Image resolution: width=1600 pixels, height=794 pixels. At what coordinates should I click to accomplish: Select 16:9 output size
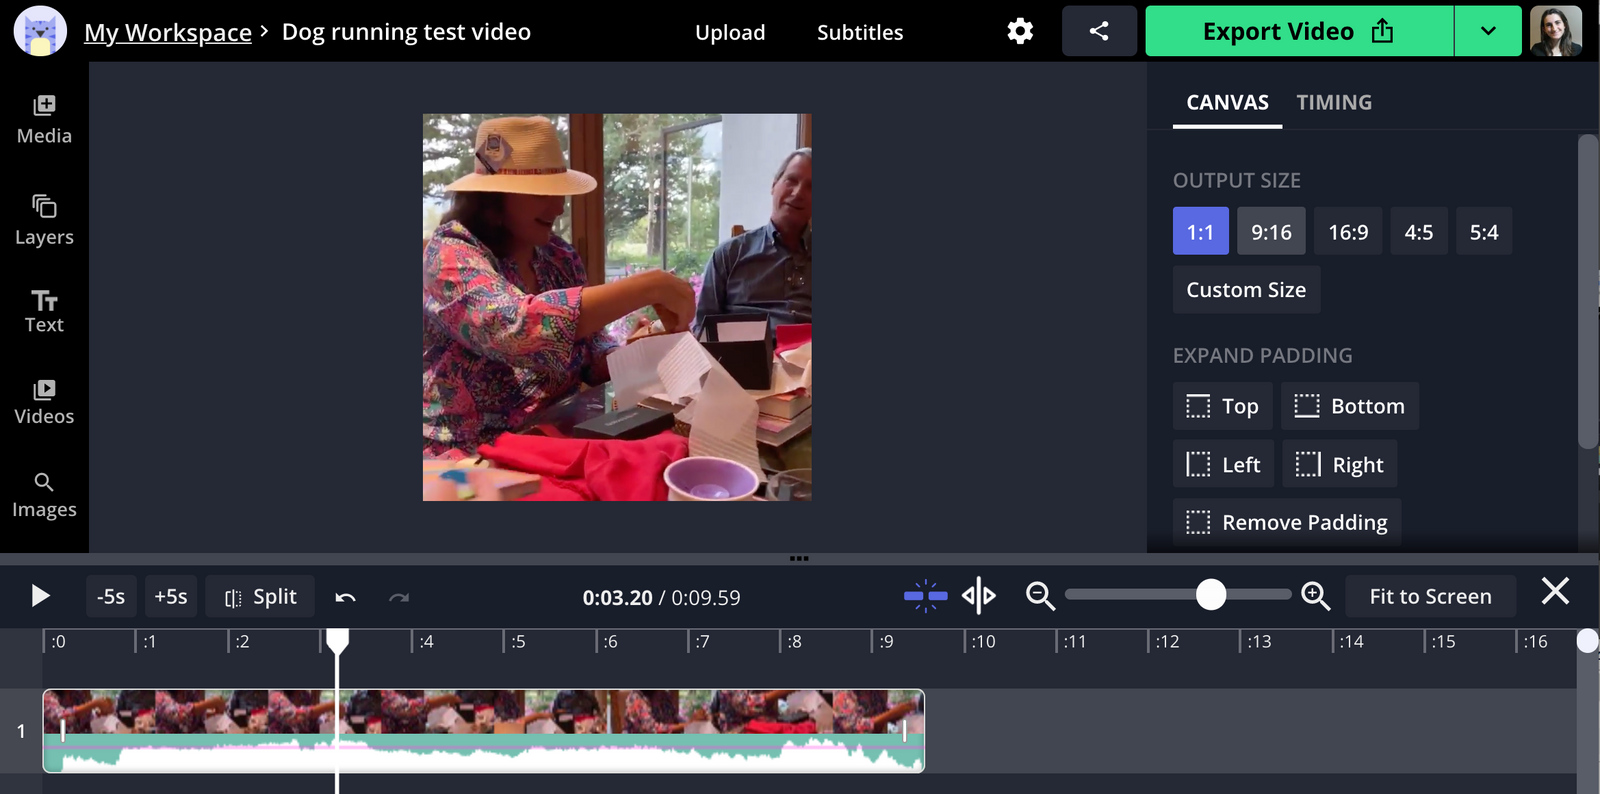[1348, 232]
